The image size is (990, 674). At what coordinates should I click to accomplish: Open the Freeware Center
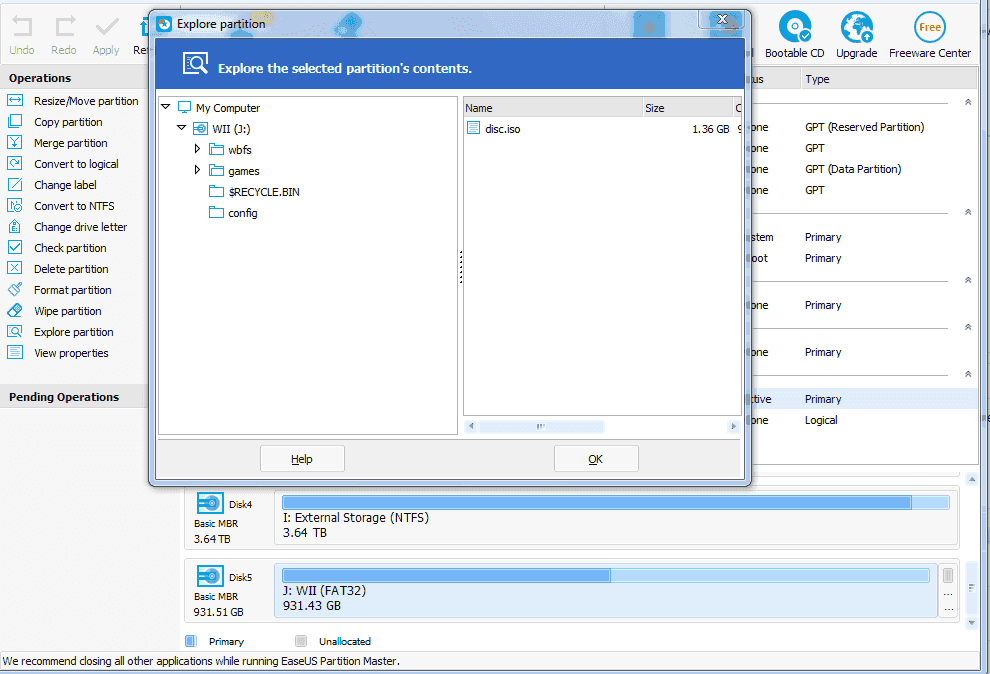tap(929, 35)
